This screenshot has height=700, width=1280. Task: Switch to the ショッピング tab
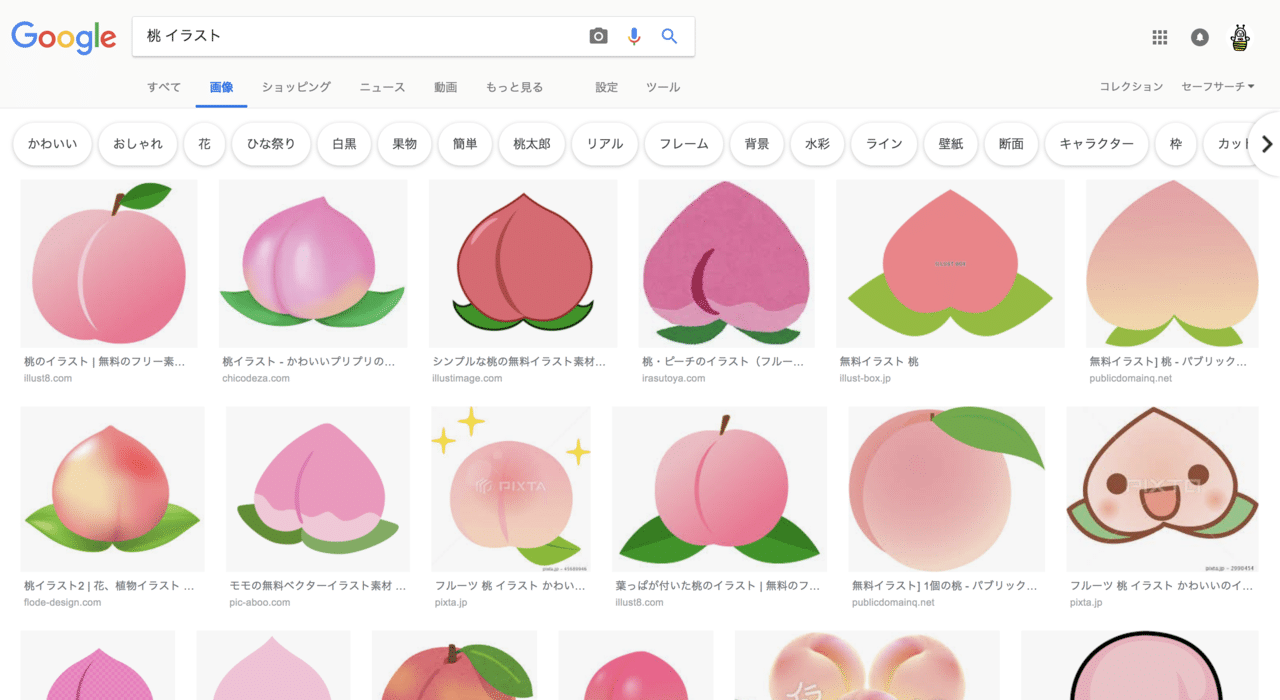[x=296, y=87]
